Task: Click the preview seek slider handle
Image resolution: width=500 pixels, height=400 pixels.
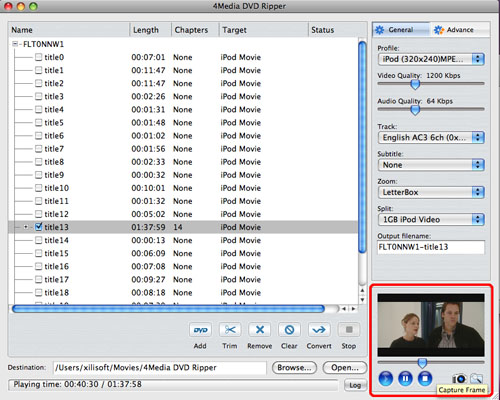Action: tap(422, 363)
